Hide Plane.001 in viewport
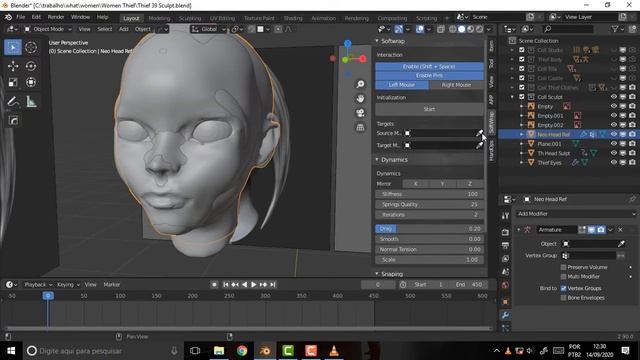640x360 pixels. tap(613, 144)
